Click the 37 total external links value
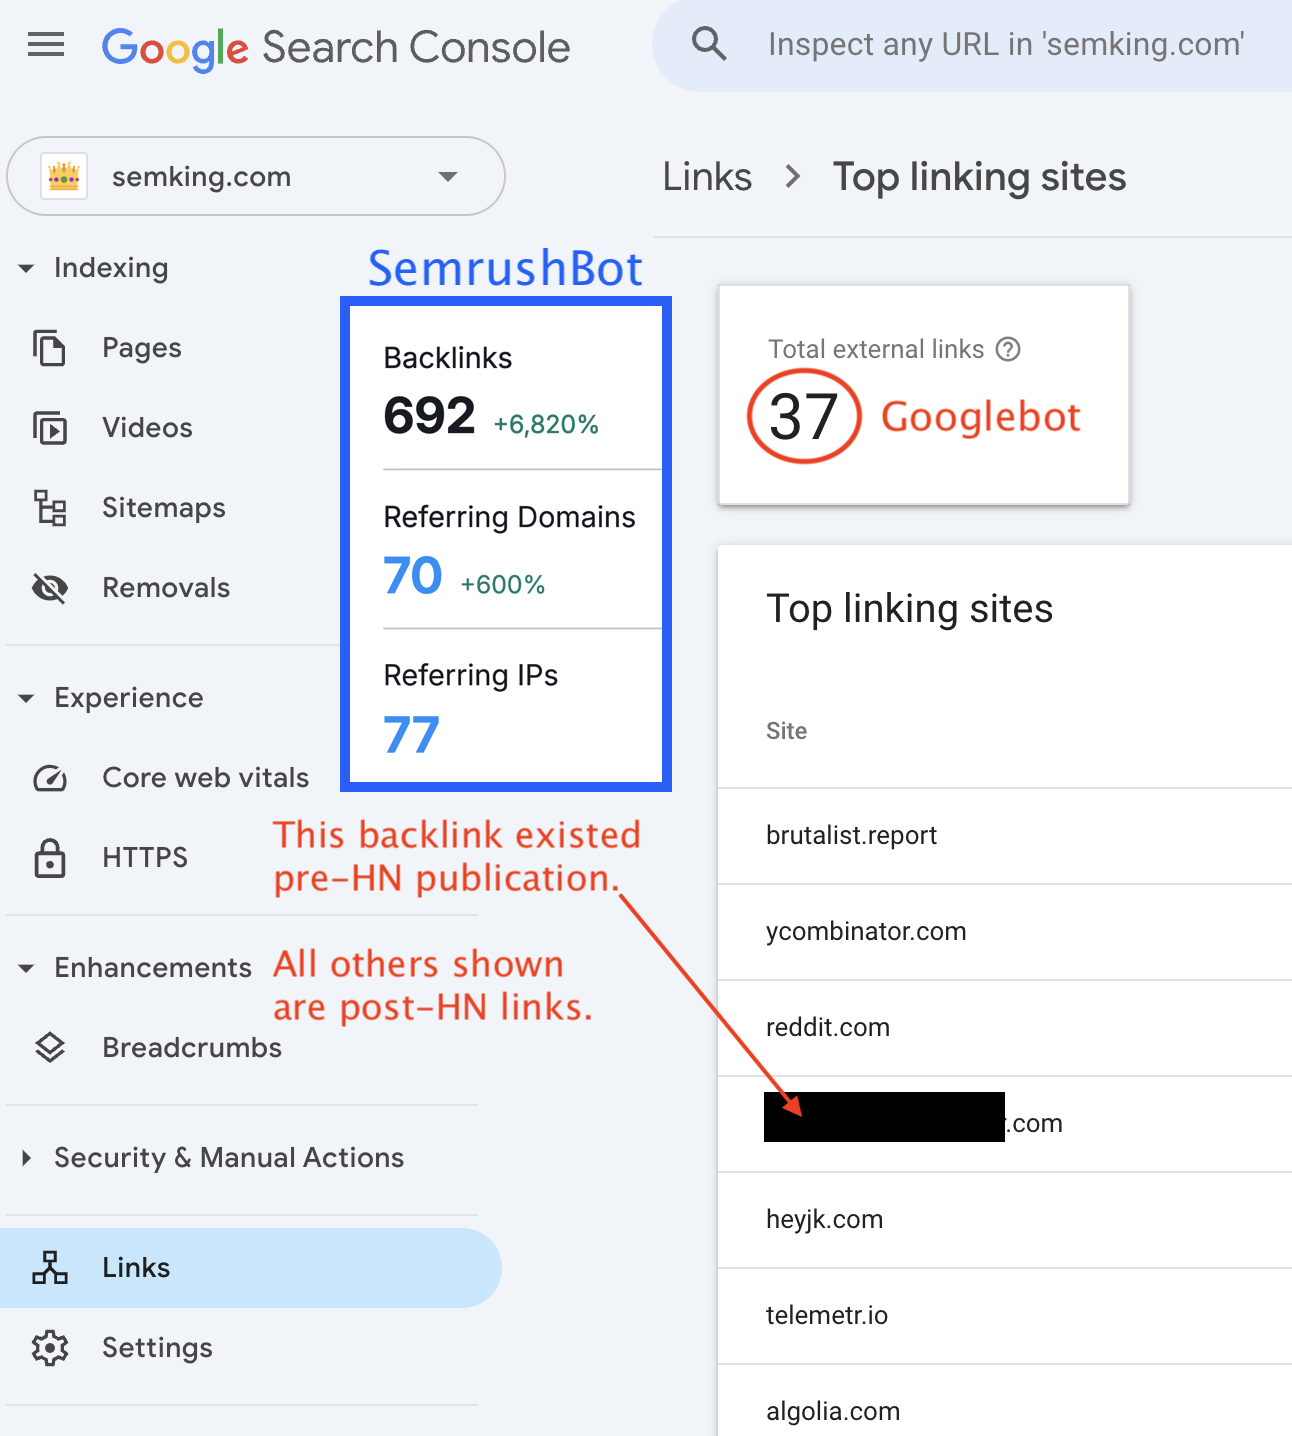Viewport: 1292px width, 1436px height. click(x=803, y=416)
